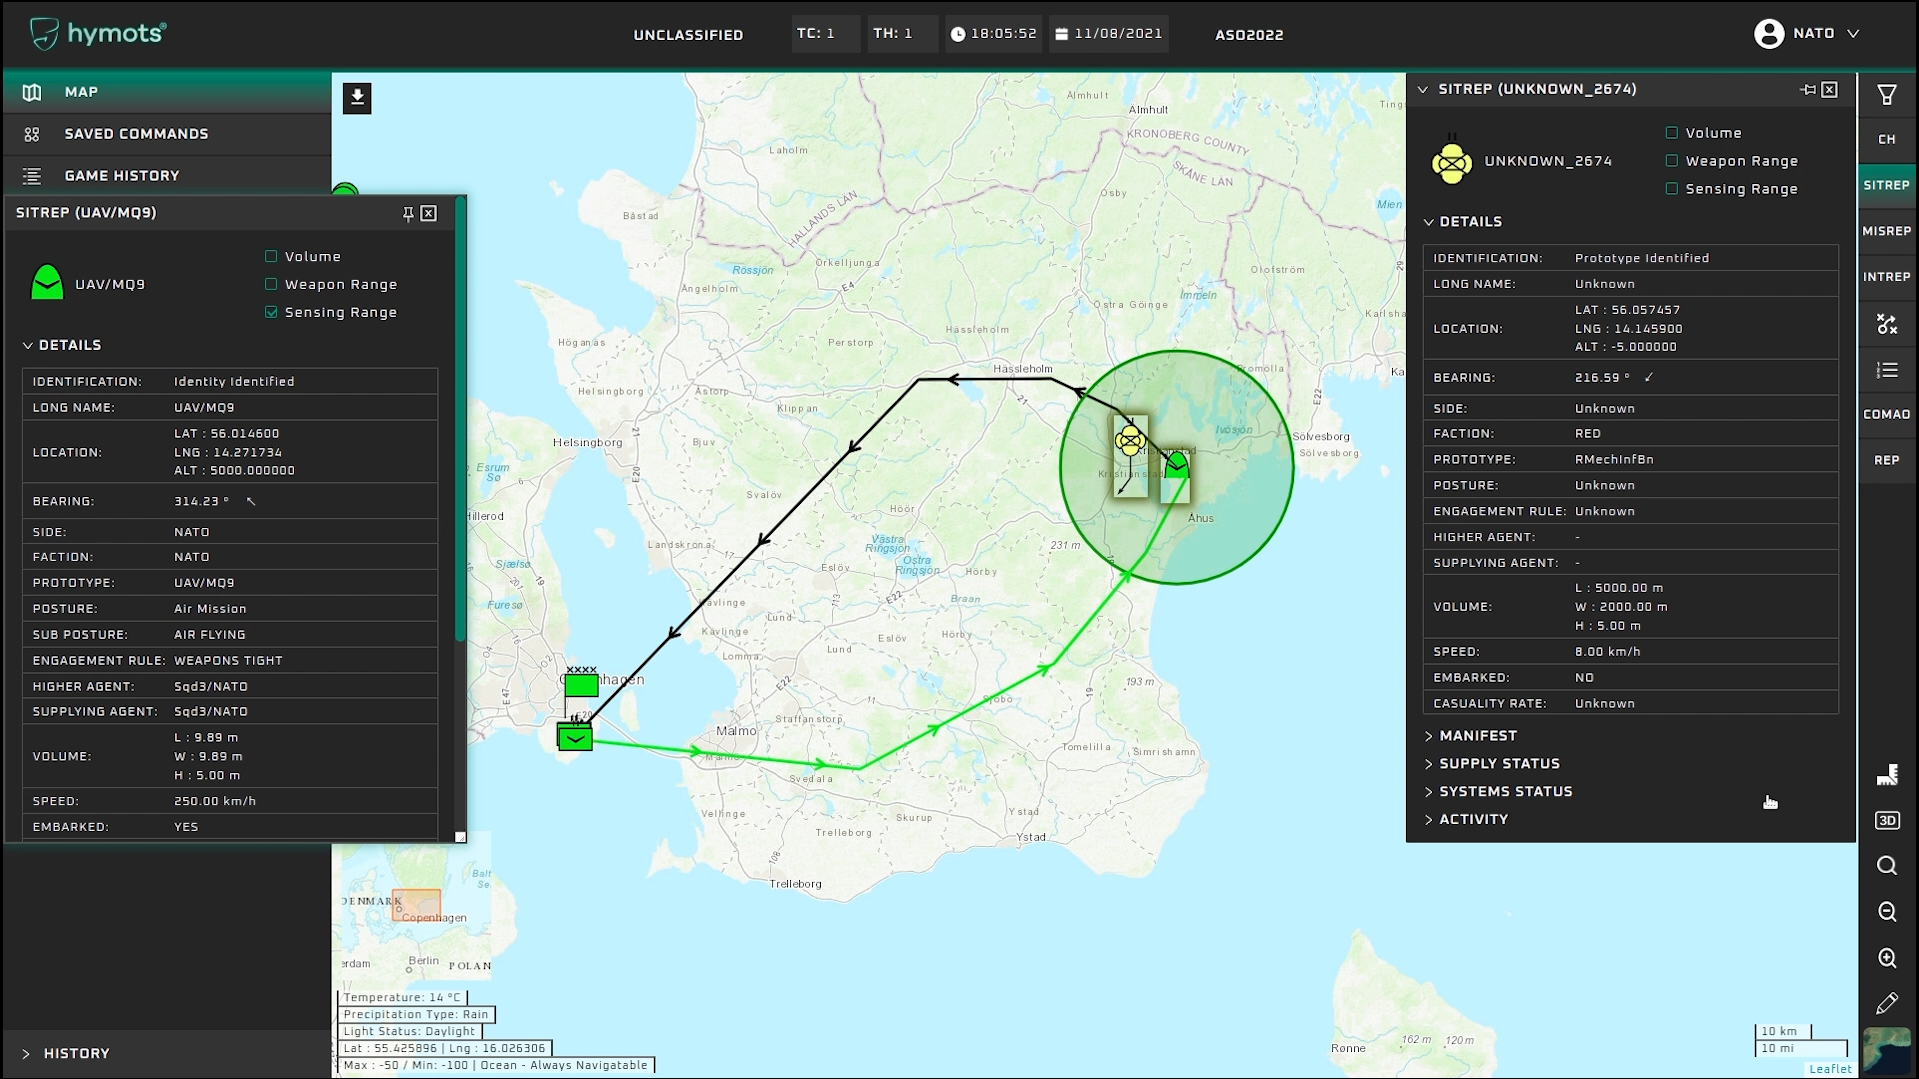The width and height of the screenshot is (1919, 1079).
Task: Enable Weapon Range checkbox for UAV/MQ9
Action: pos(271,285)
